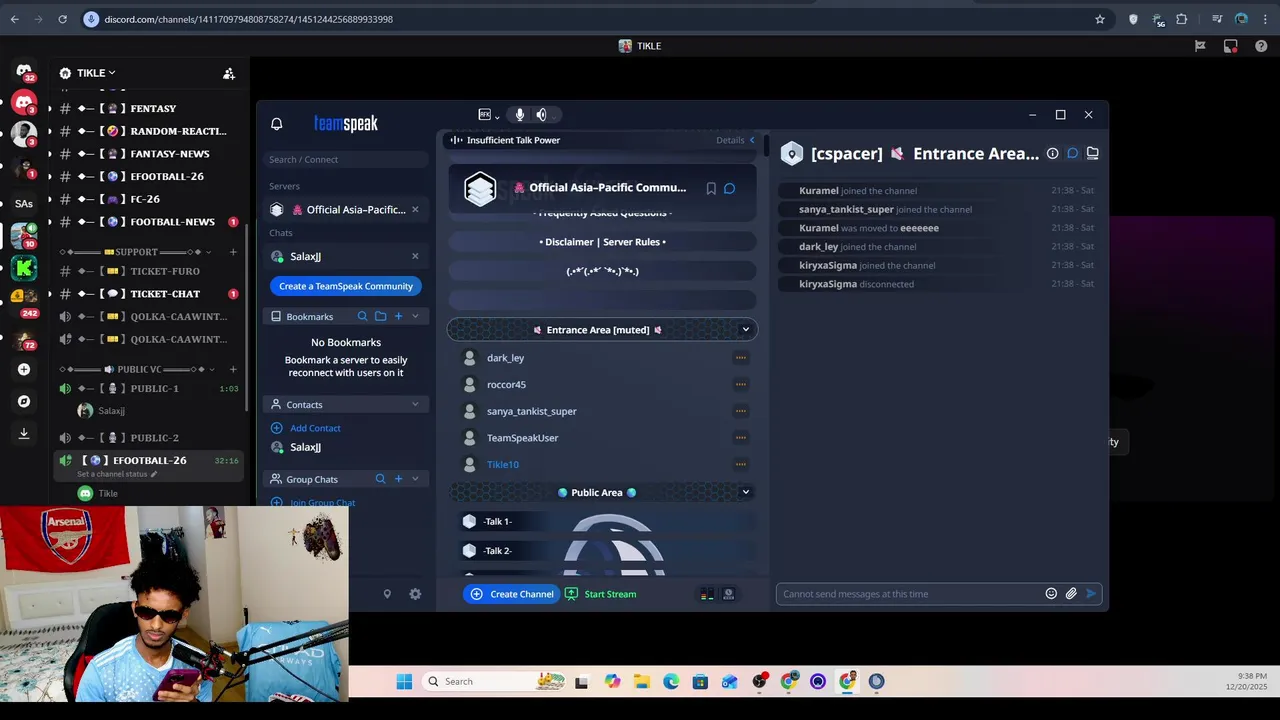
Task: Join the -Talk 1- channel
Action: click(x=603, y=521)
